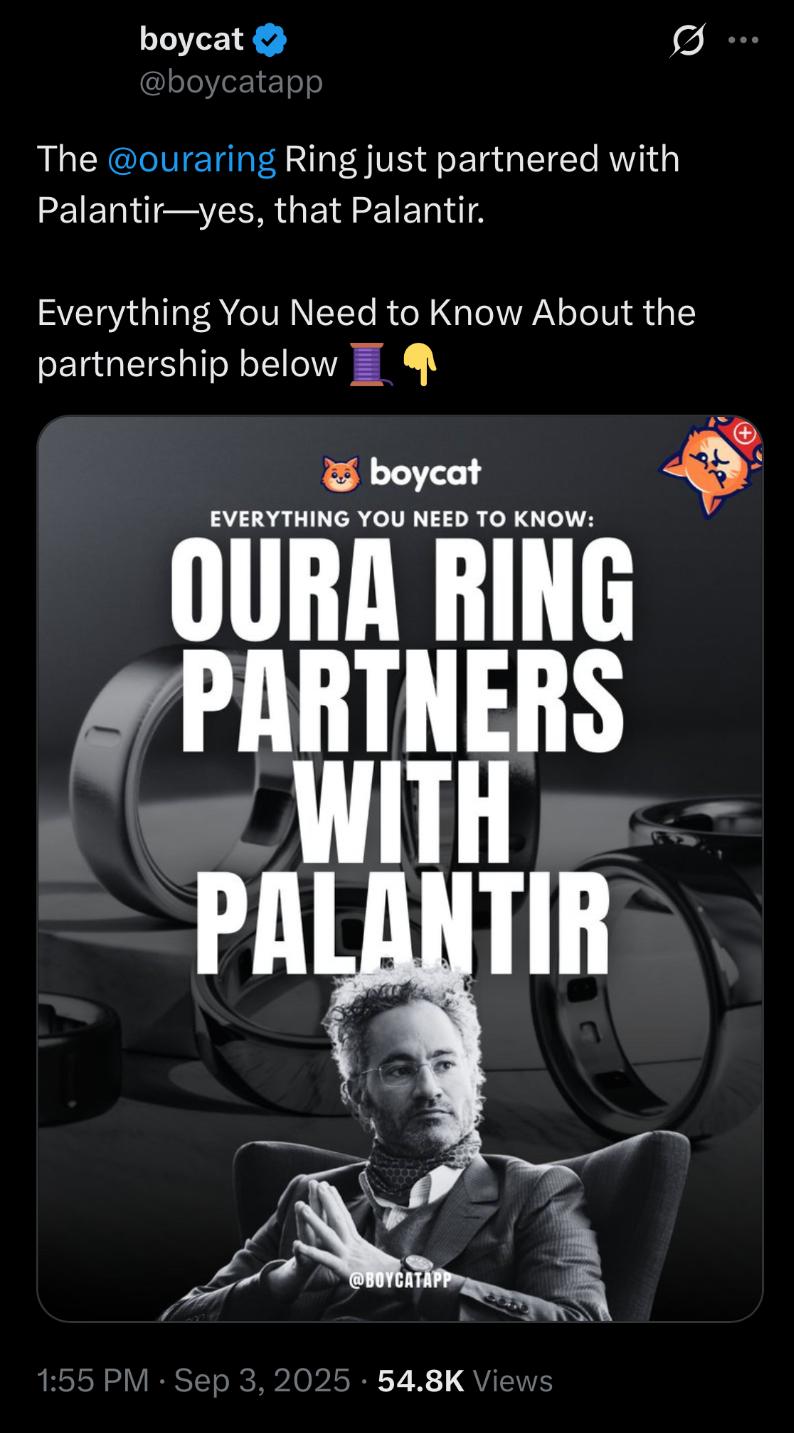Open the three-dot more options menu
Screen dimensions: 794x1433
pyautogui.click(x=744, y=41)
